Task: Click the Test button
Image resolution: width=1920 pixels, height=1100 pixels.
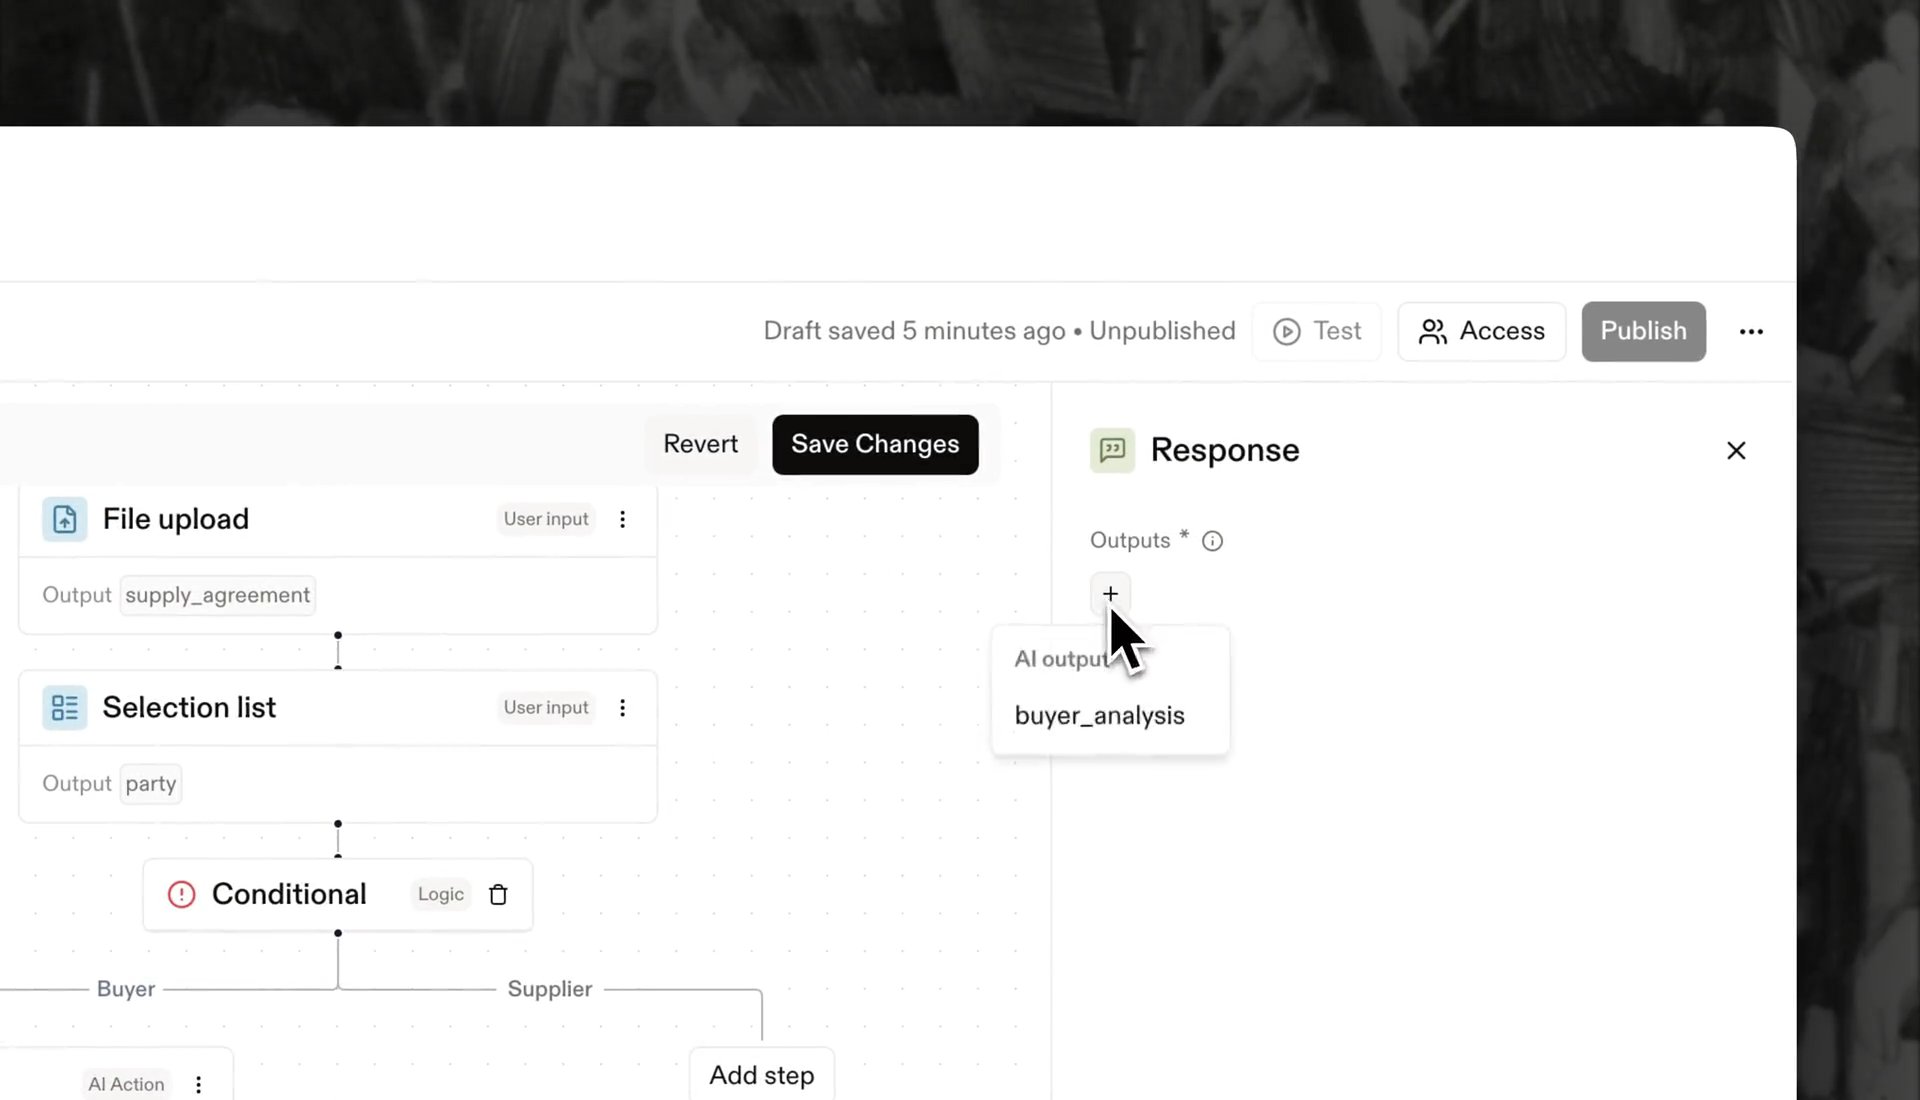Action: tap(1317, 331)
